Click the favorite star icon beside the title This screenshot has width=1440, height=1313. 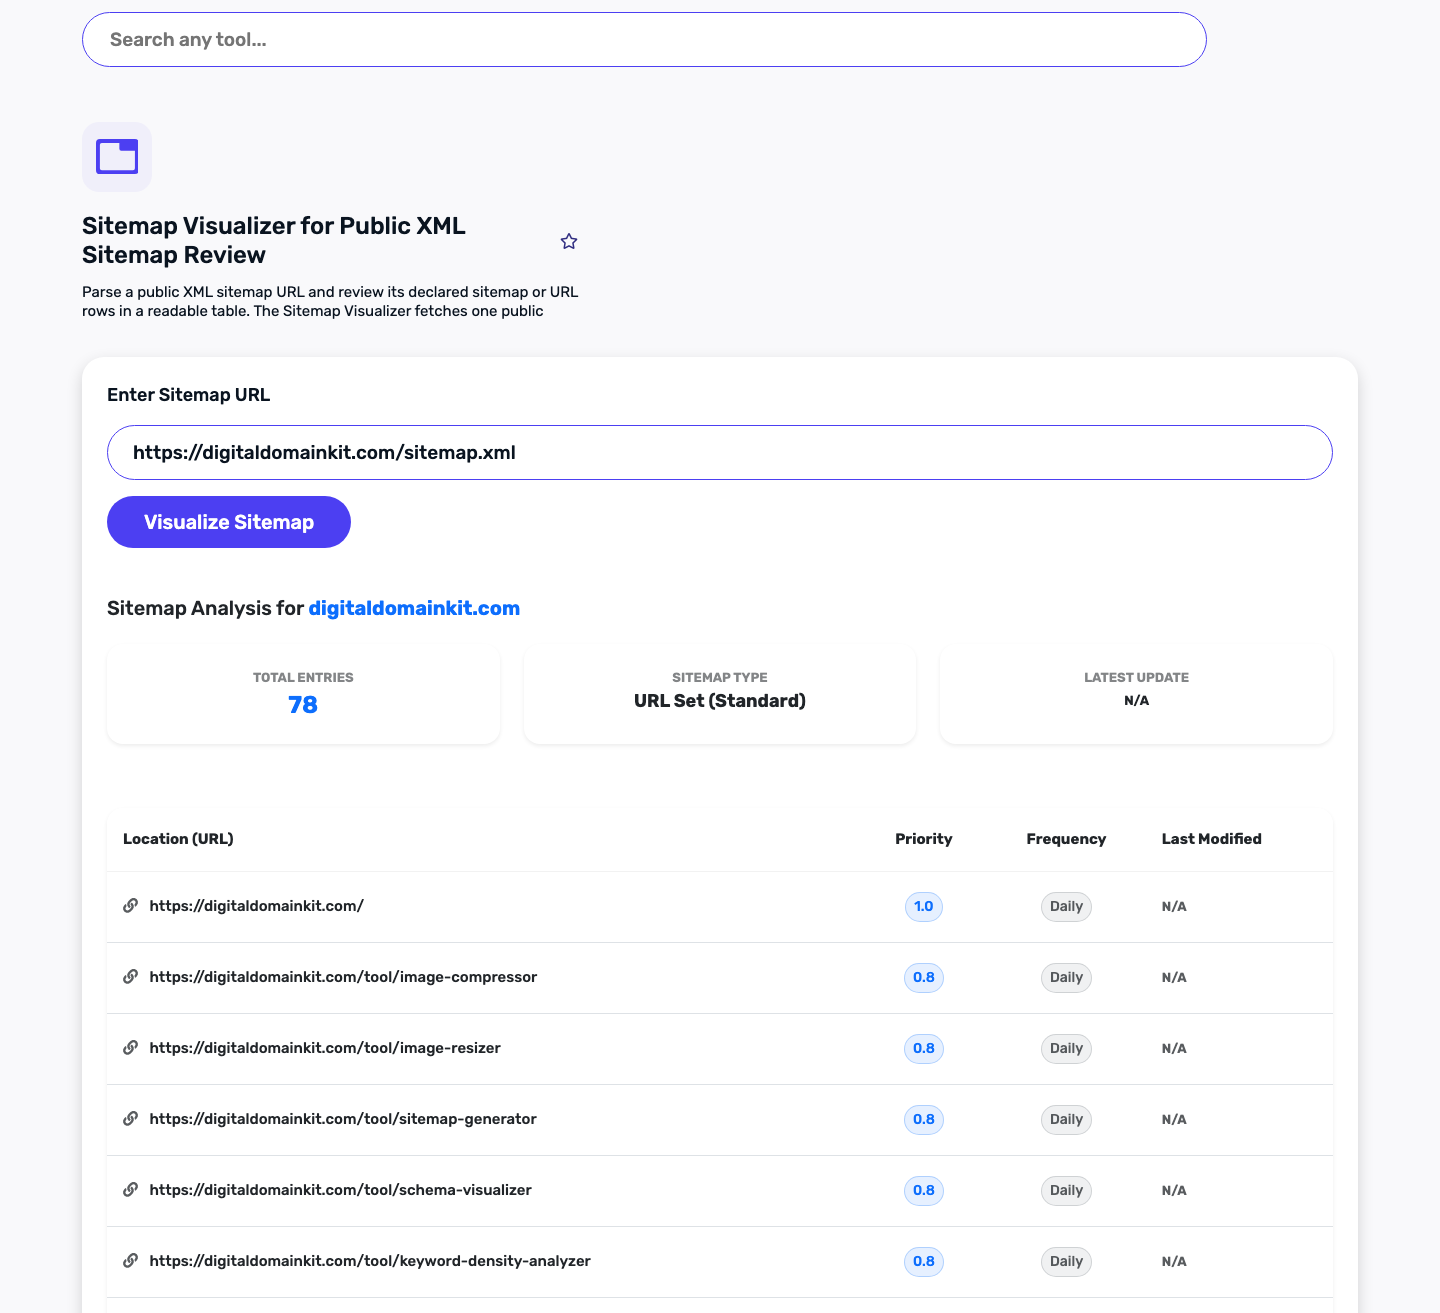(x=569, y=241)
